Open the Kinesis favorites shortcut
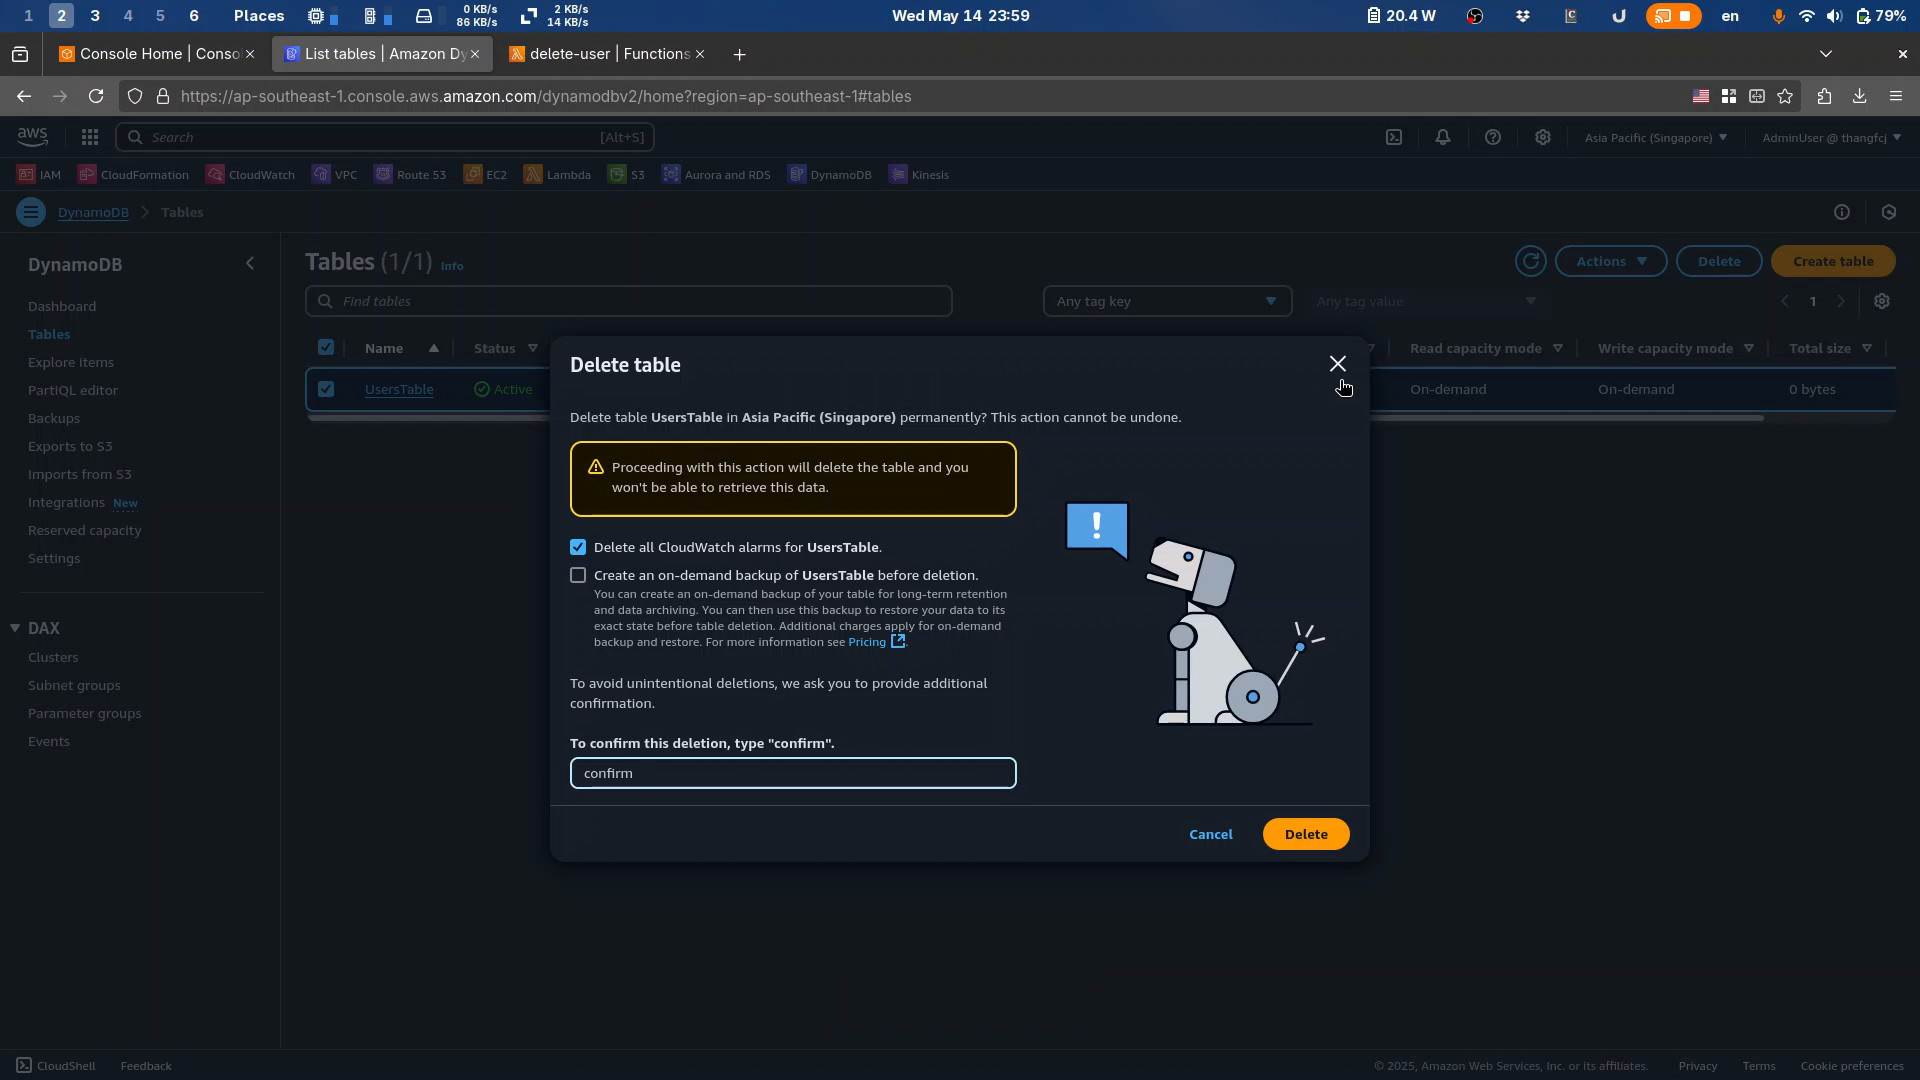This screenshot has width=1920, height=1080. [x=919, y=174]
